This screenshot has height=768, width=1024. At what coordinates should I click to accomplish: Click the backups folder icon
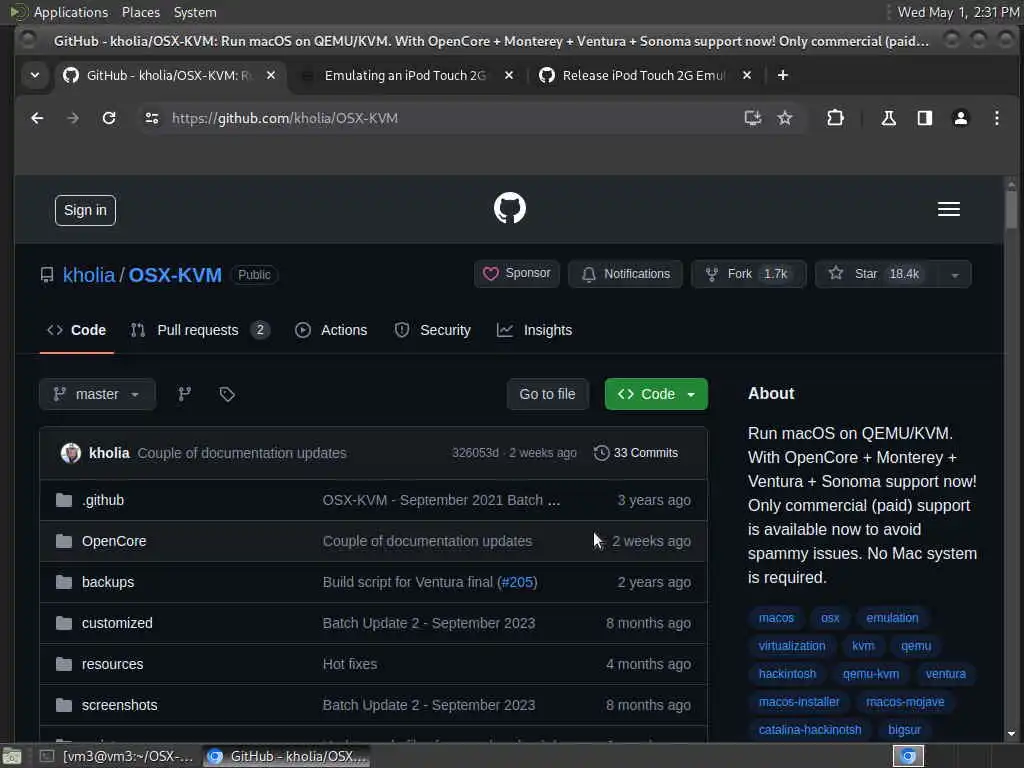(x=64, y=582)
